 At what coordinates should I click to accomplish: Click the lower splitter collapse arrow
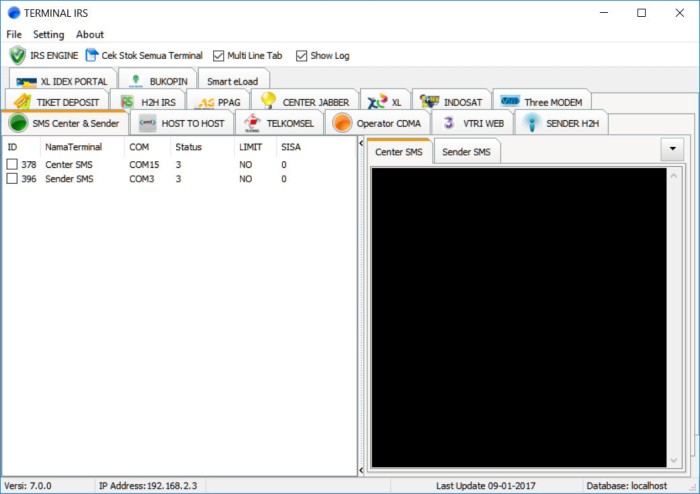361,470
